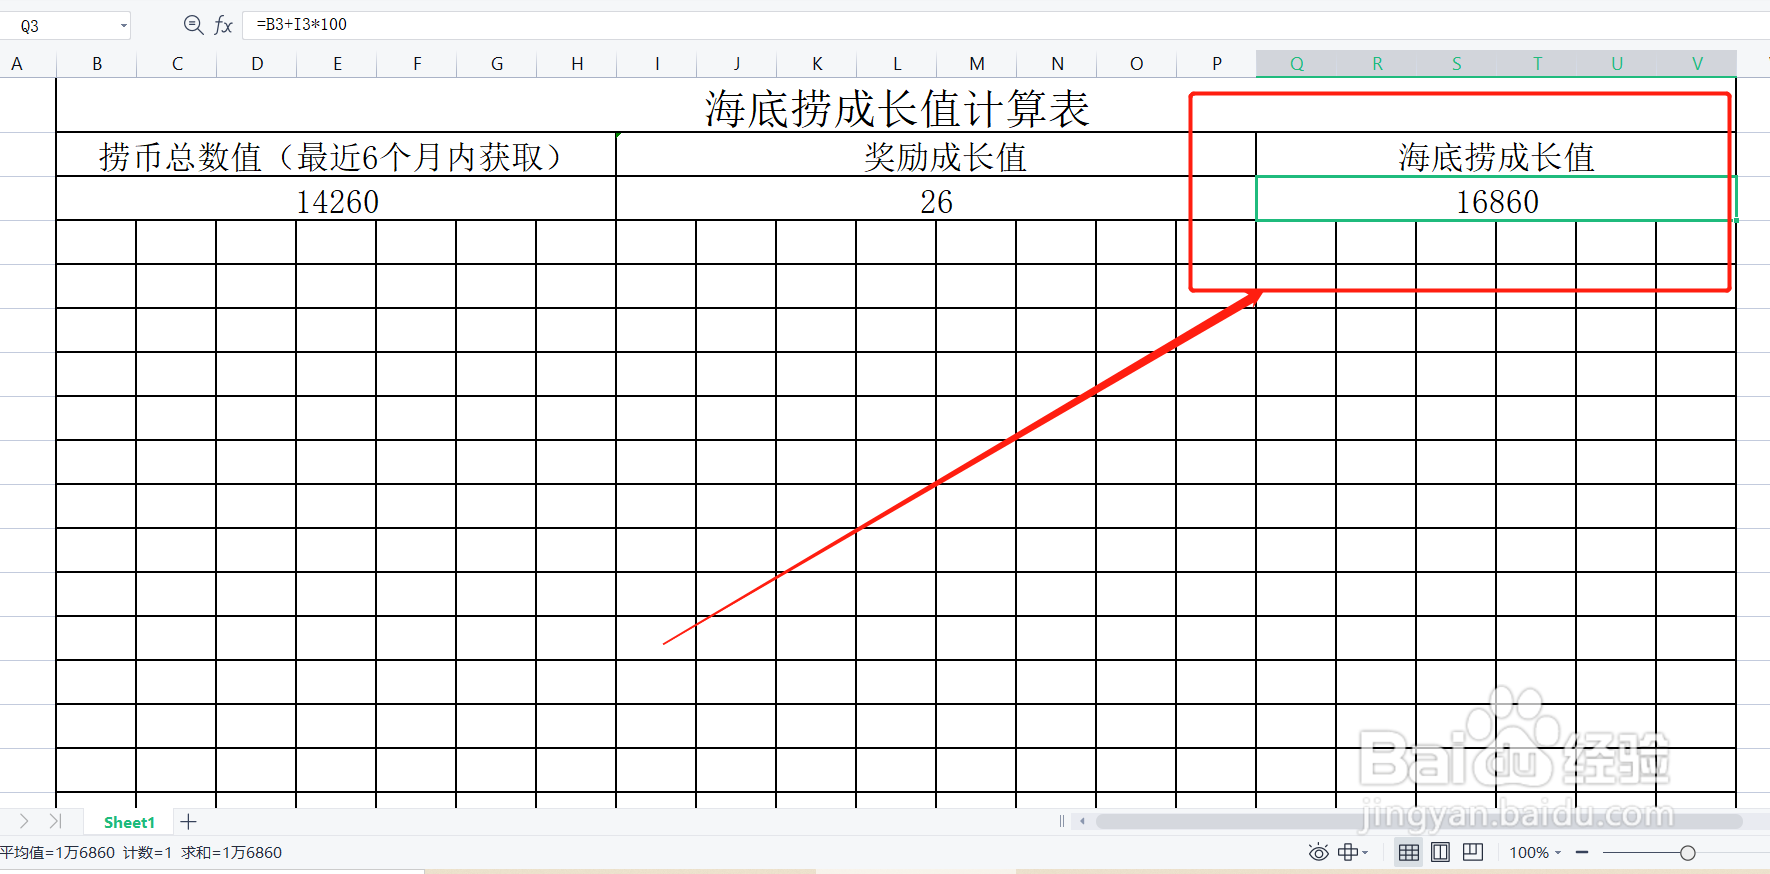Select column N header
Image resolution: width=1770 pixels, height=874 pixels.
point(1057,64)
